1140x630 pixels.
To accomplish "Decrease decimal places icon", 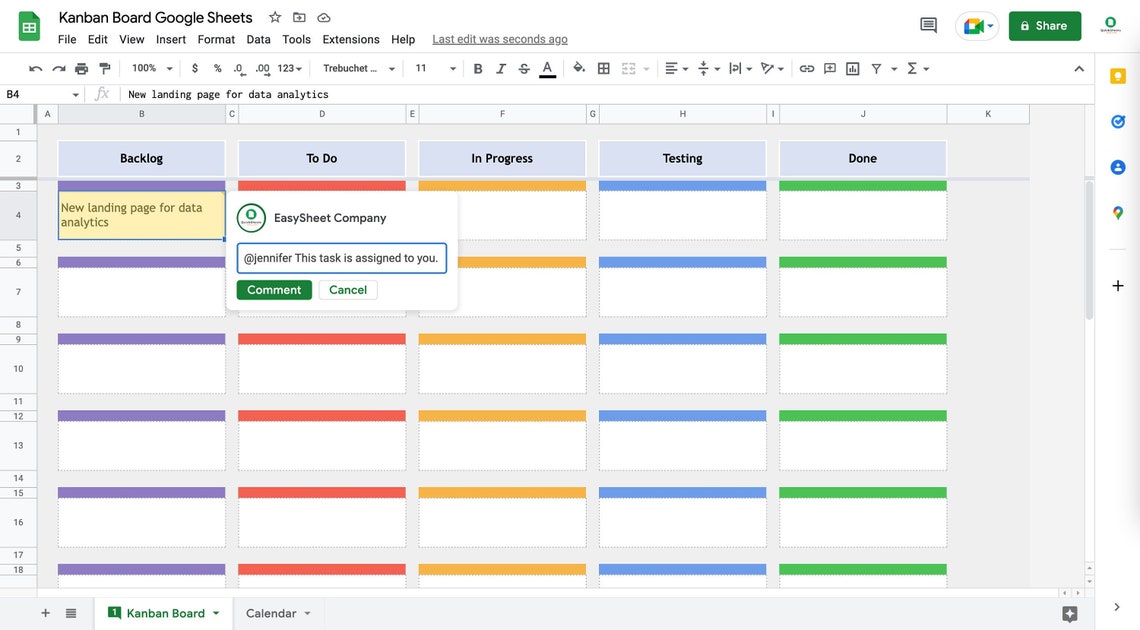I will 238,68.
